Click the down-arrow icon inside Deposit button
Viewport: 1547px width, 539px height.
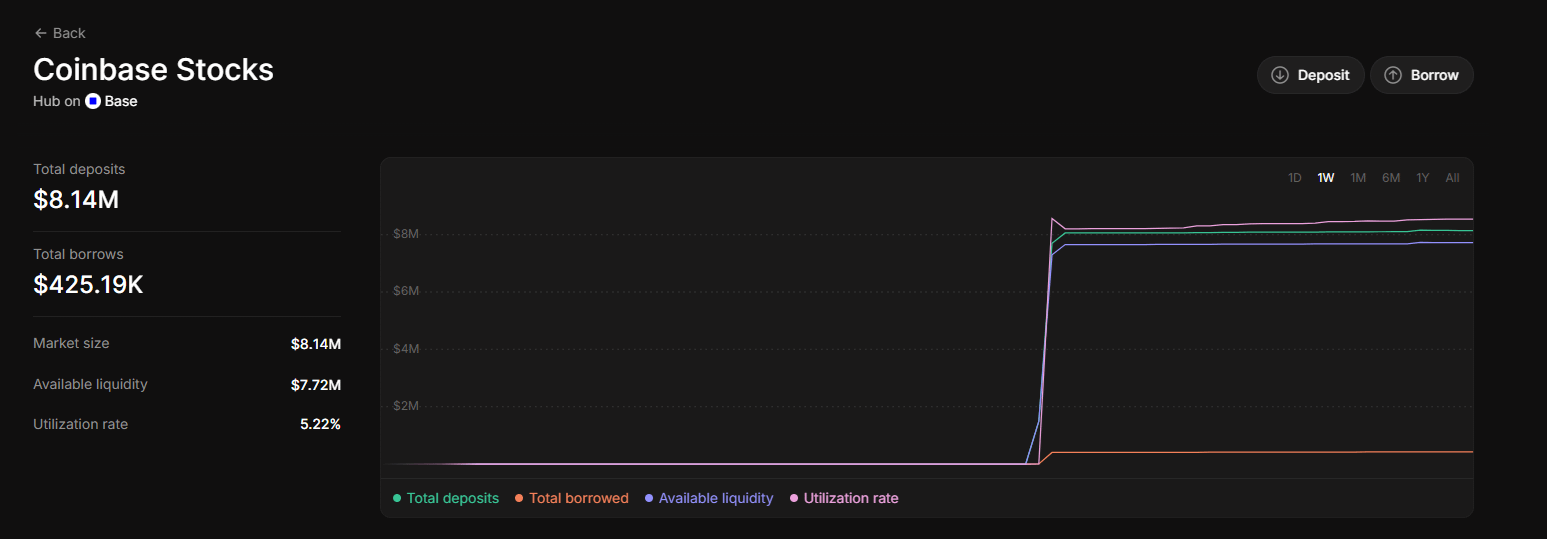point(1280,75)
